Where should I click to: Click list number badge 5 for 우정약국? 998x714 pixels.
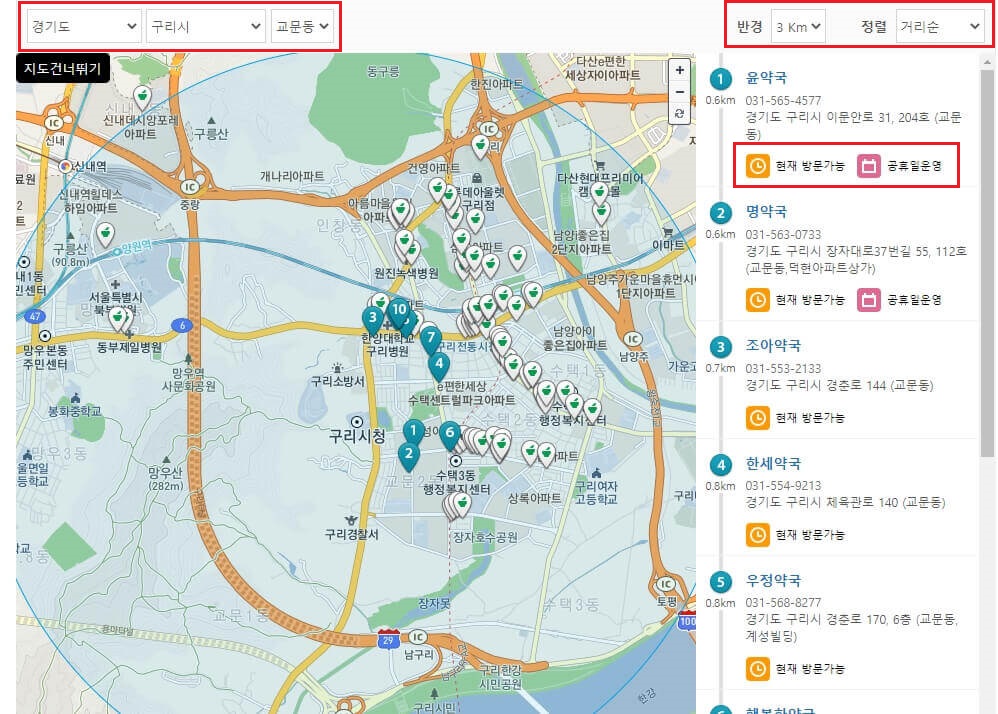(x=720, y=582)
